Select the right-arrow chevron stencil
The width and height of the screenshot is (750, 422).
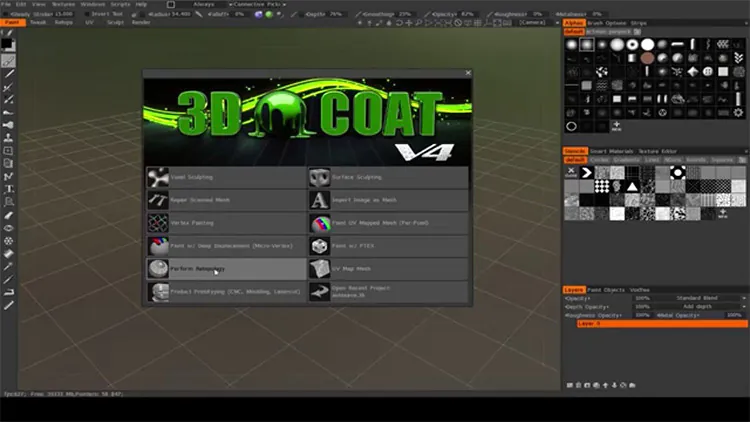tap(586, 173)
